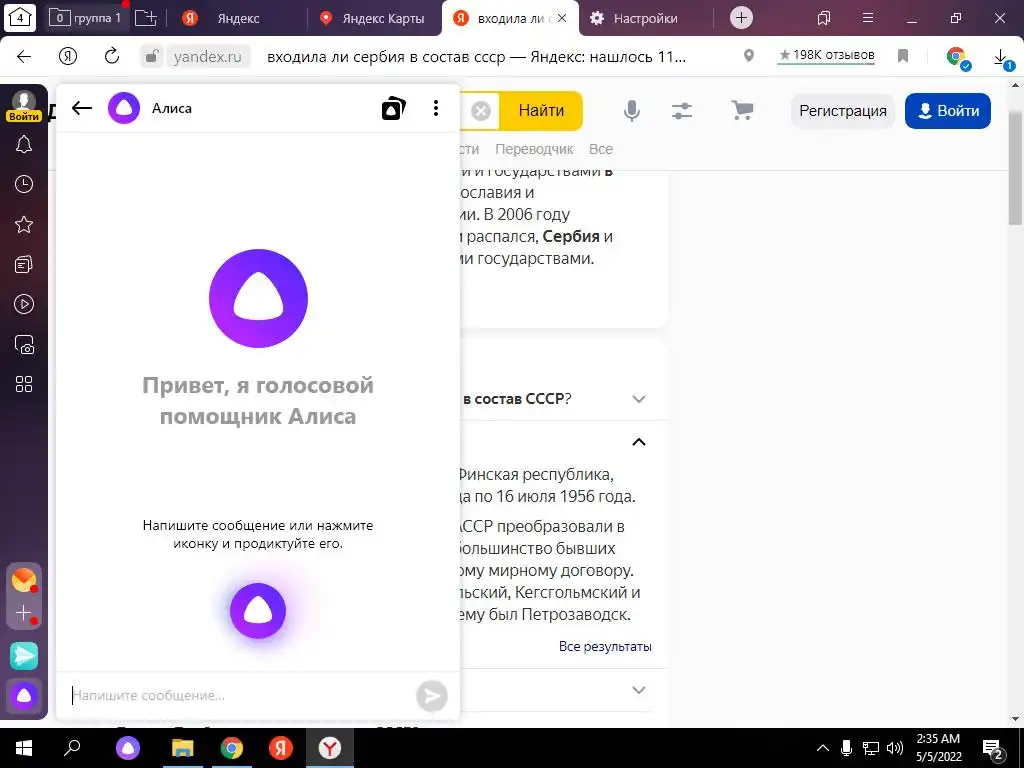Reload the current page
Viewport: 1024px width, 768px height.
[112, 56]
